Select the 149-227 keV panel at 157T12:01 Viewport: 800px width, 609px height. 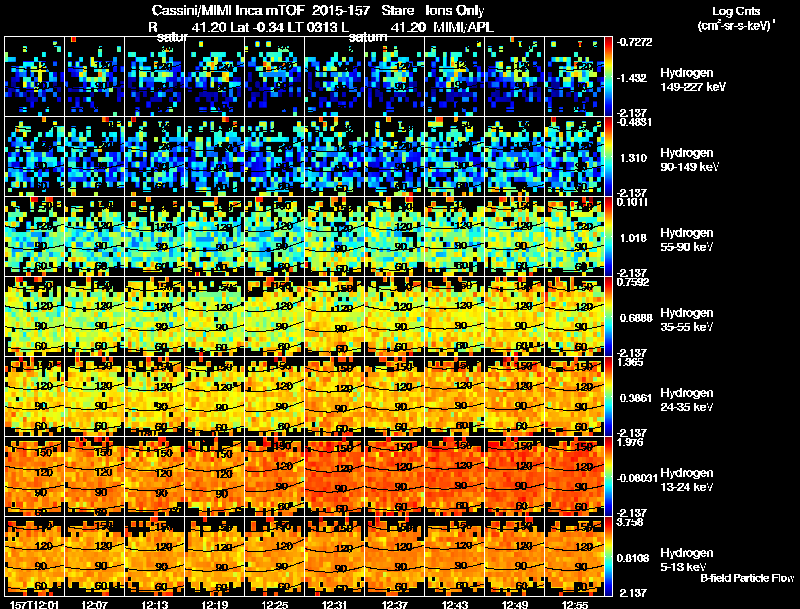(x=34, y=77)
